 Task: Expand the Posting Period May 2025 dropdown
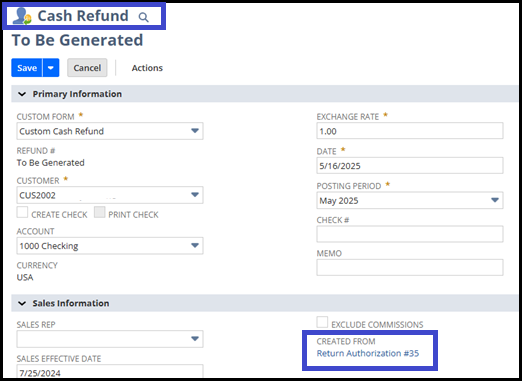(x=410, y=200)
